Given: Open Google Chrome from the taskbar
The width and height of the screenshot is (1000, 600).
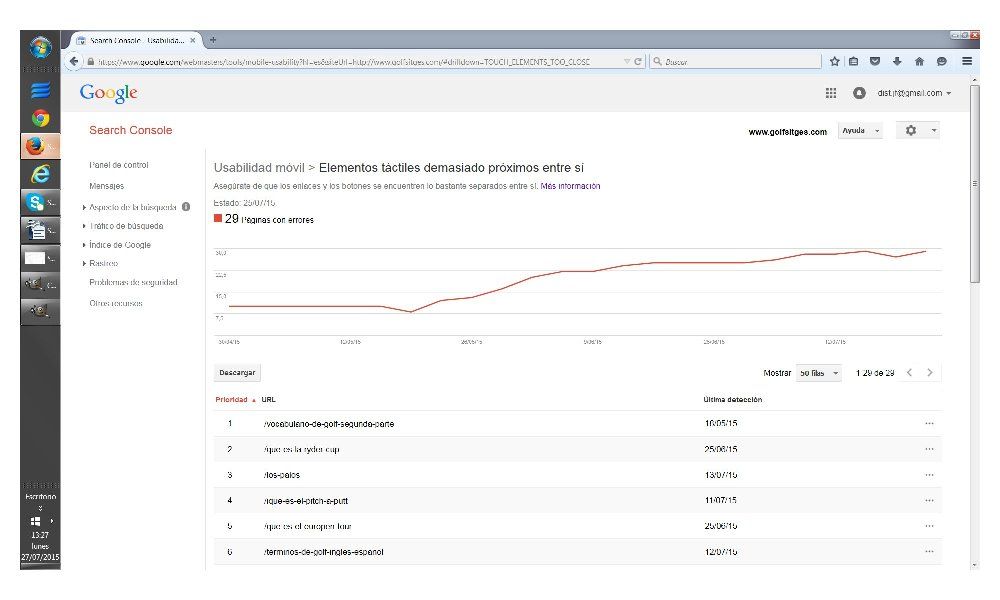Looking at the screenshot, I should [40, 118].
